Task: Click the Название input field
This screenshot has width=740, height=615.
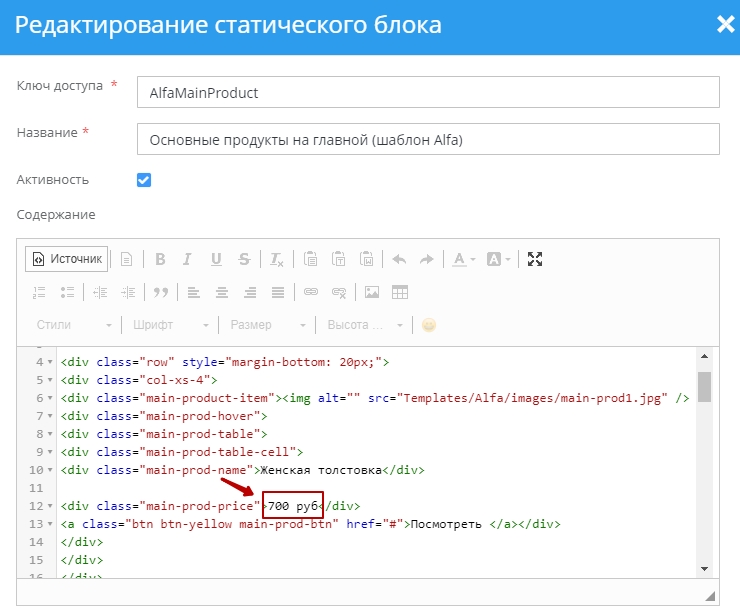Action: pyautogui.click(x=427, y=139)
